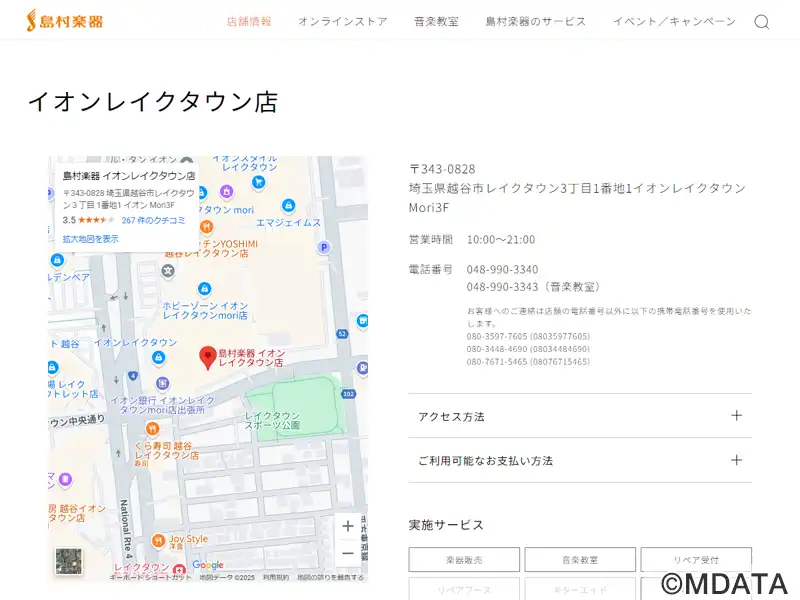Open the 音楽教室 menu
800x600 pixels.
[x=436, y=21]
